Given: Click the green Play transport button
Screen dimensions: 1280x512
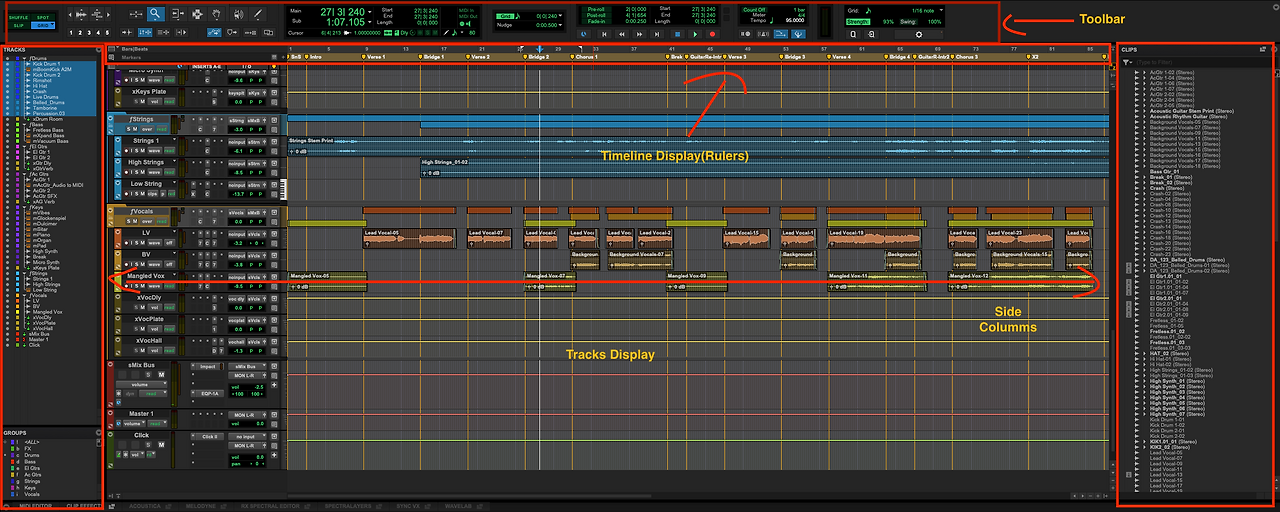Looking at the screenshot, I should (695, 34).
